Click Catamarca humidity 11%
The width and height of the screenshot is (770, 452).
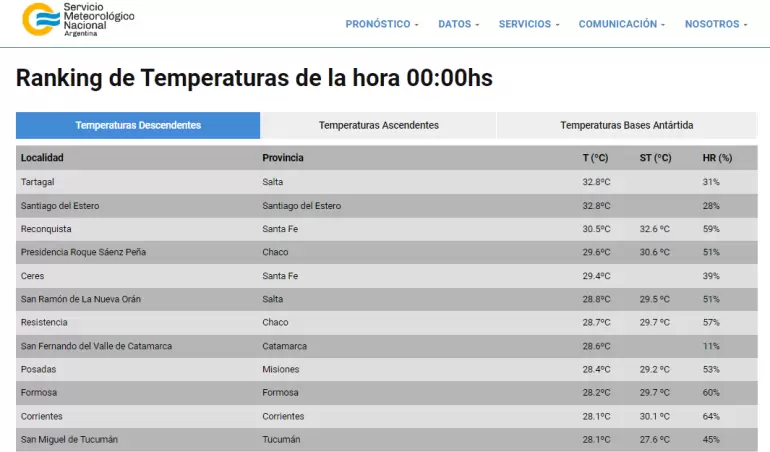point(711,346)
